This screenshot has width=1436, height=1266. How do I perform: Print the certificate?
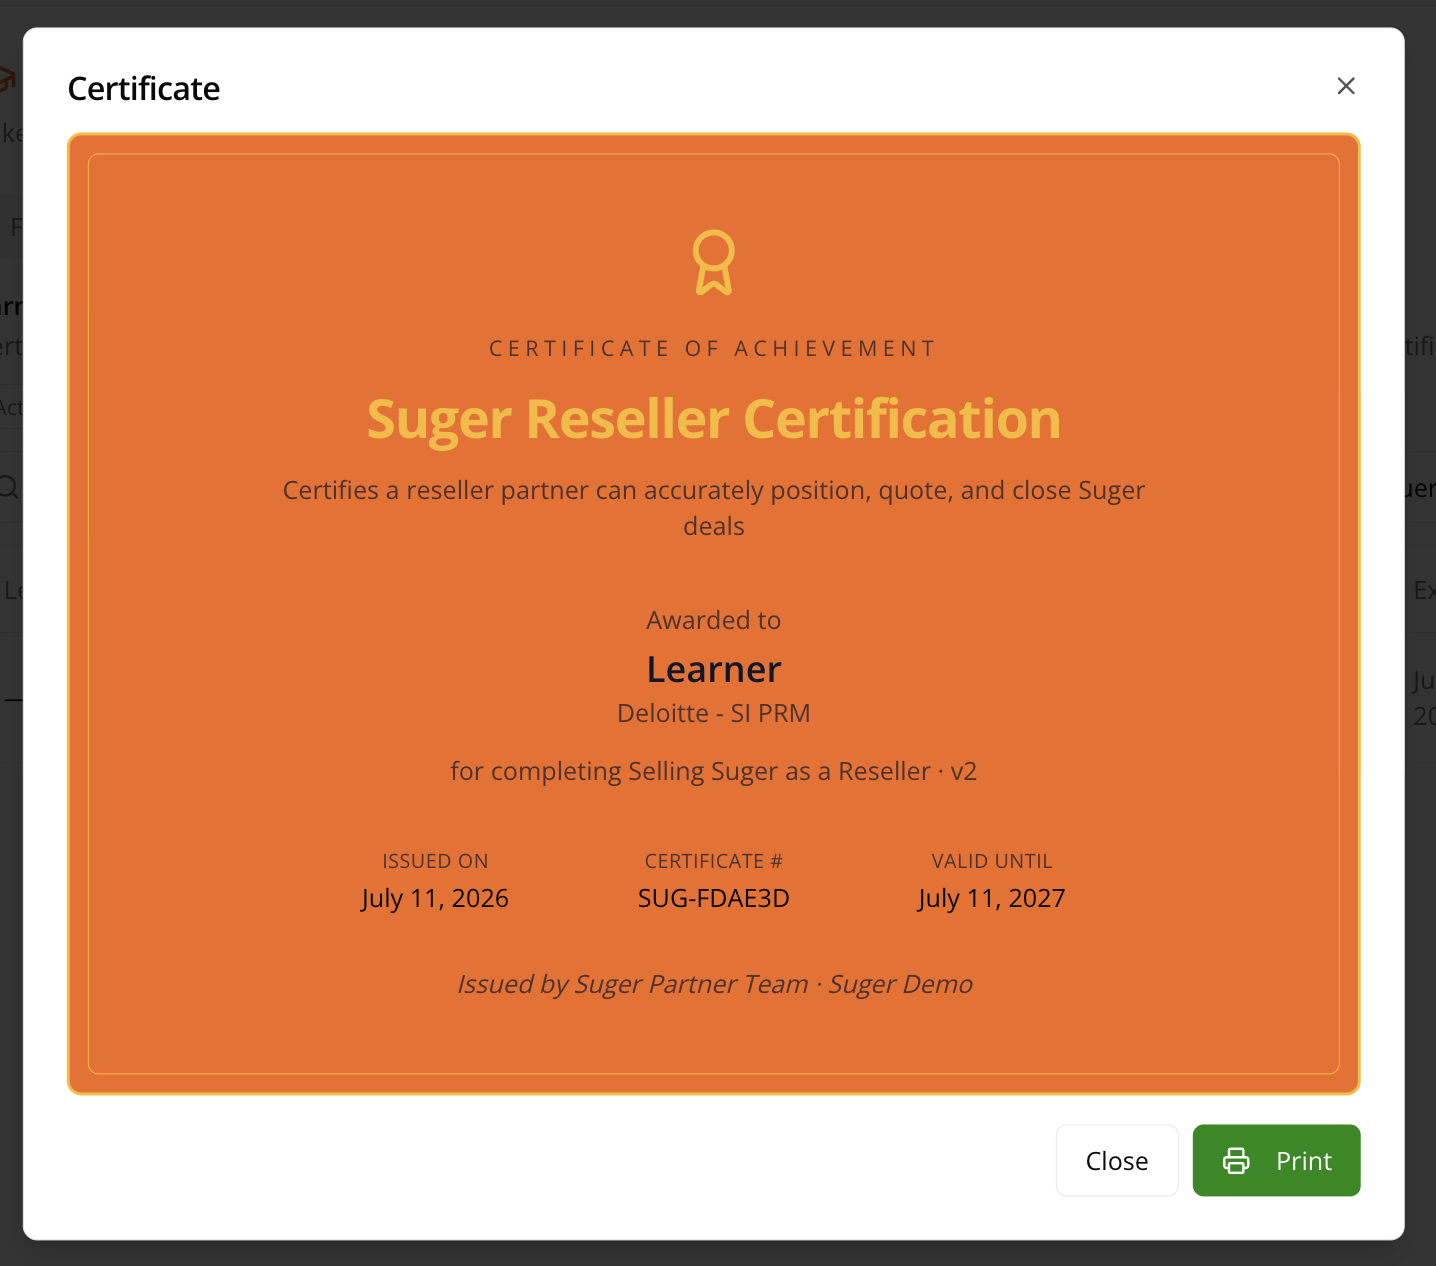click(x=1276, y=1160)
